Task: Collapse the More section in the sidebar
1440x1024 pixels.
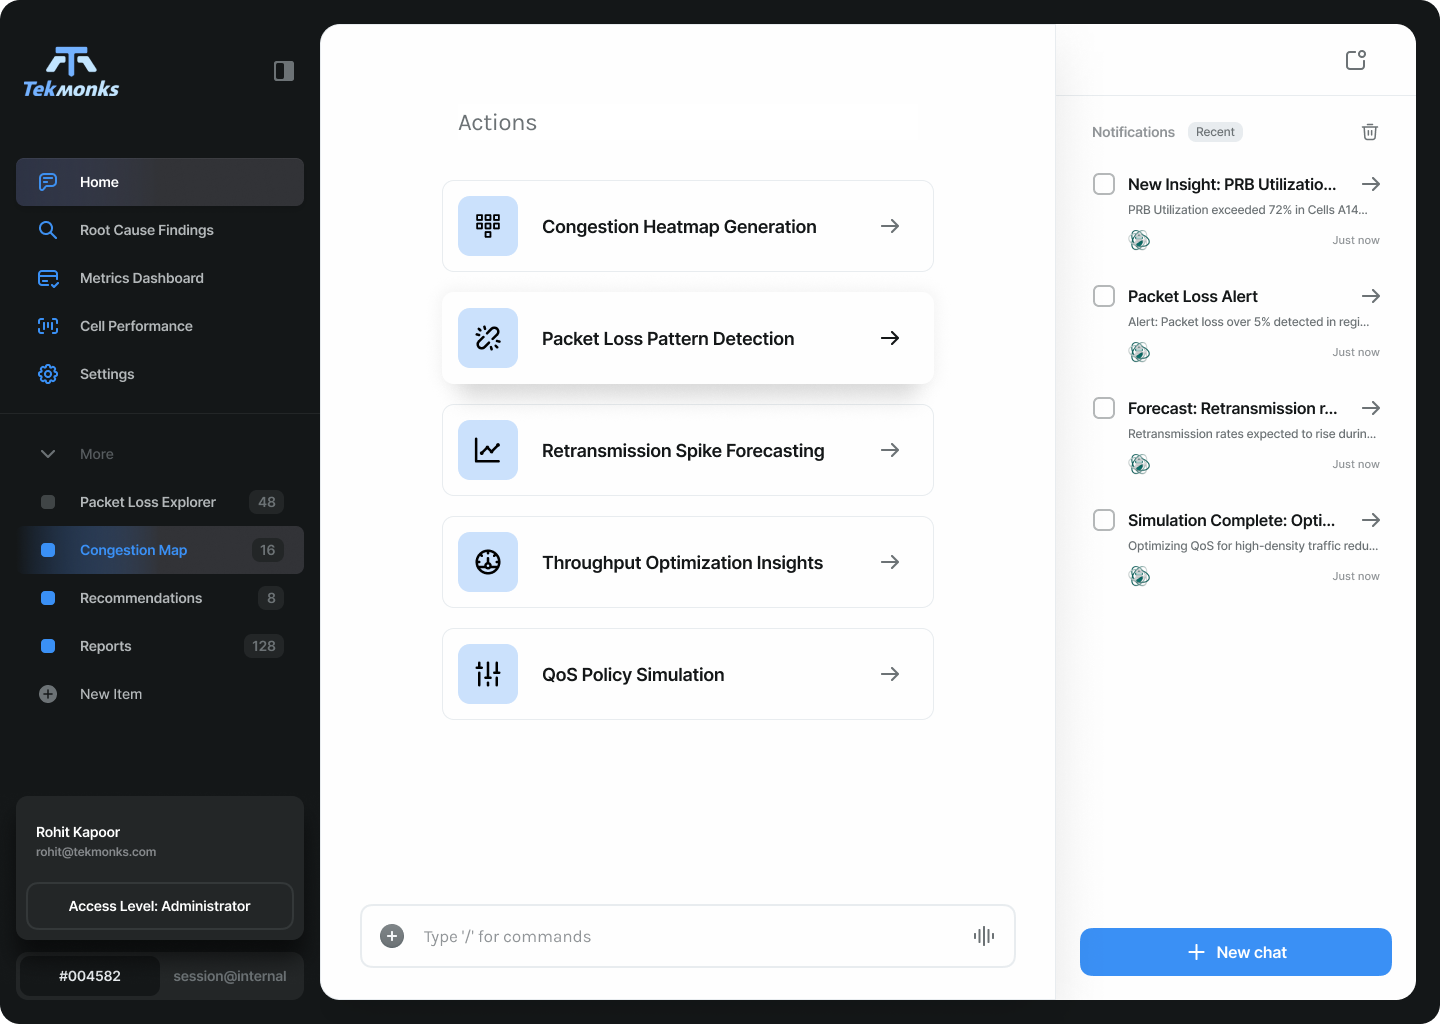Action: tap(47, 454)
